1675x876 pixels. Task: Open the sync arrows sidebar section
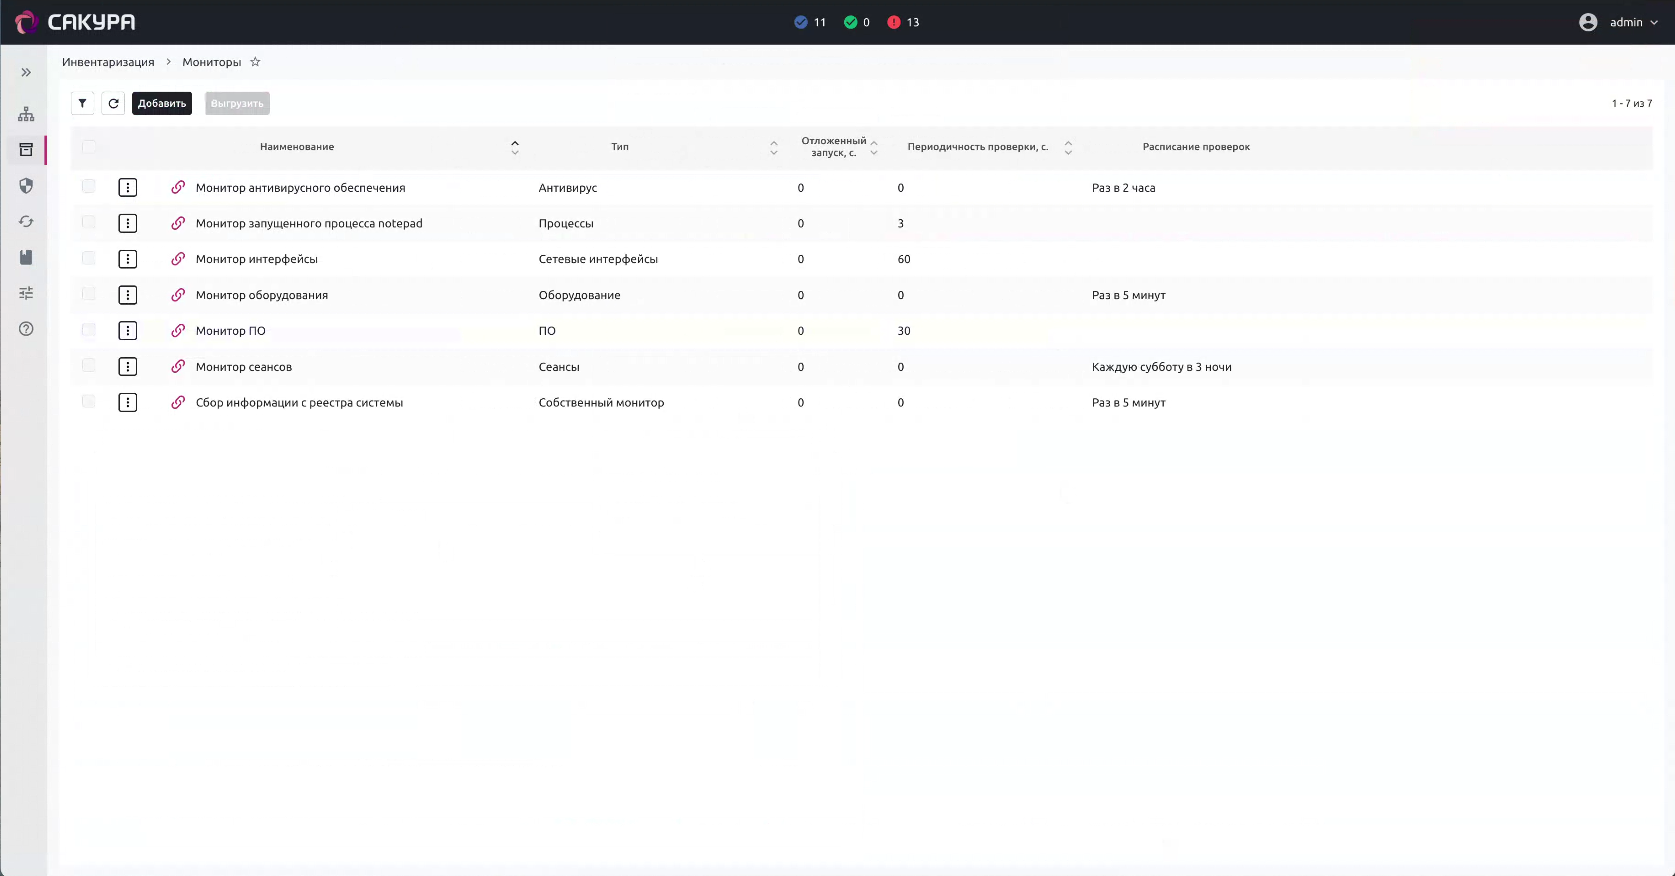(x=26, y=222)
